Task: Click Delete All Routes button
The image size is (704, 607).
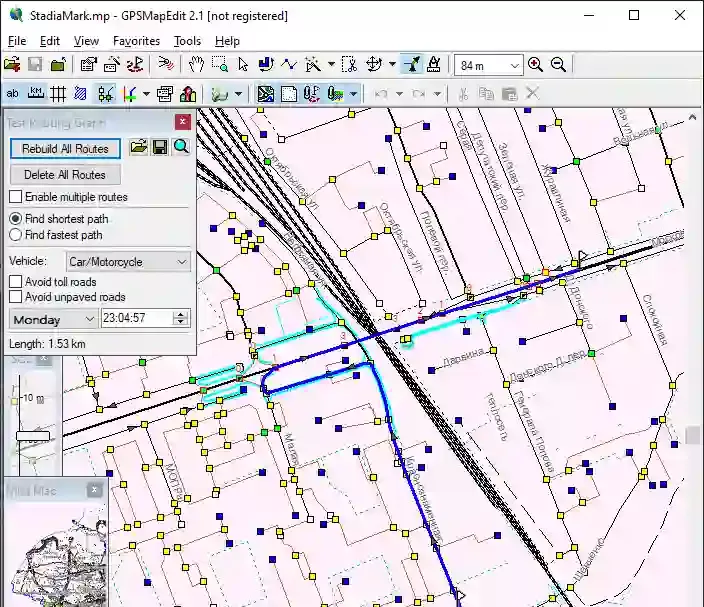Action: [65, 175]
